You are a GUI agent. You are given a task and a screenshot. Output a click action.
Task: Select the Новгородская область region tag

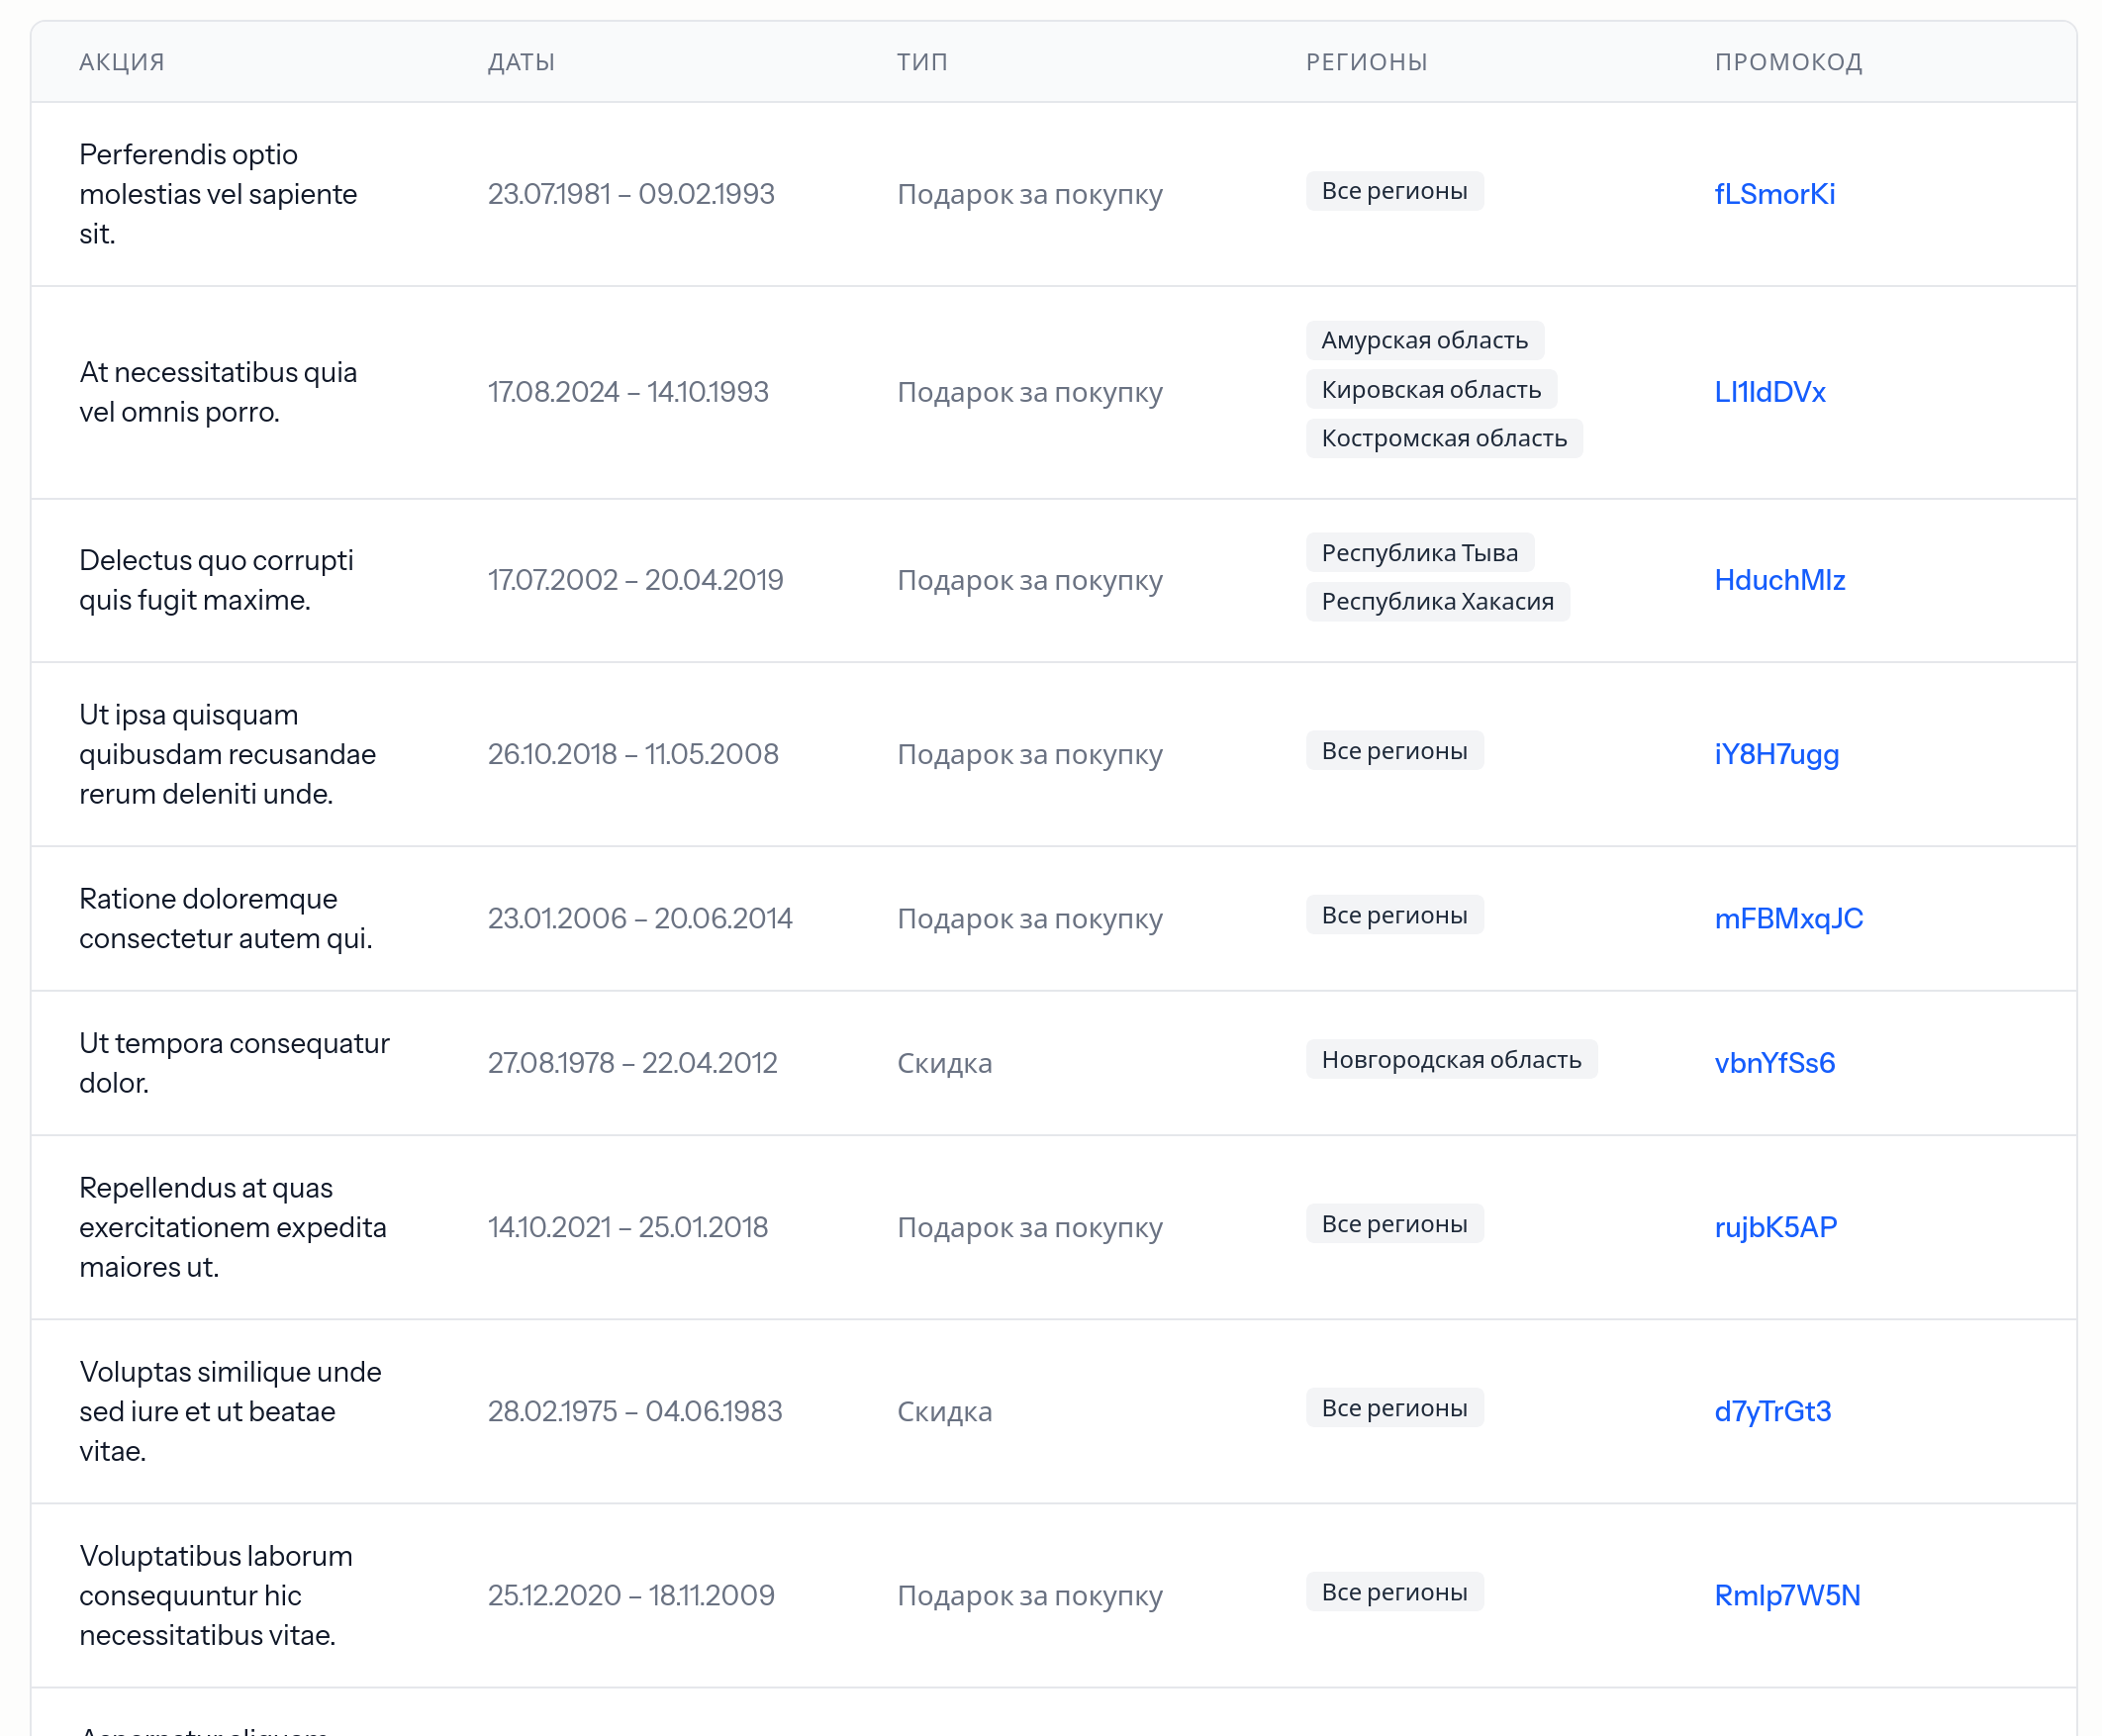[1451, 1059]
